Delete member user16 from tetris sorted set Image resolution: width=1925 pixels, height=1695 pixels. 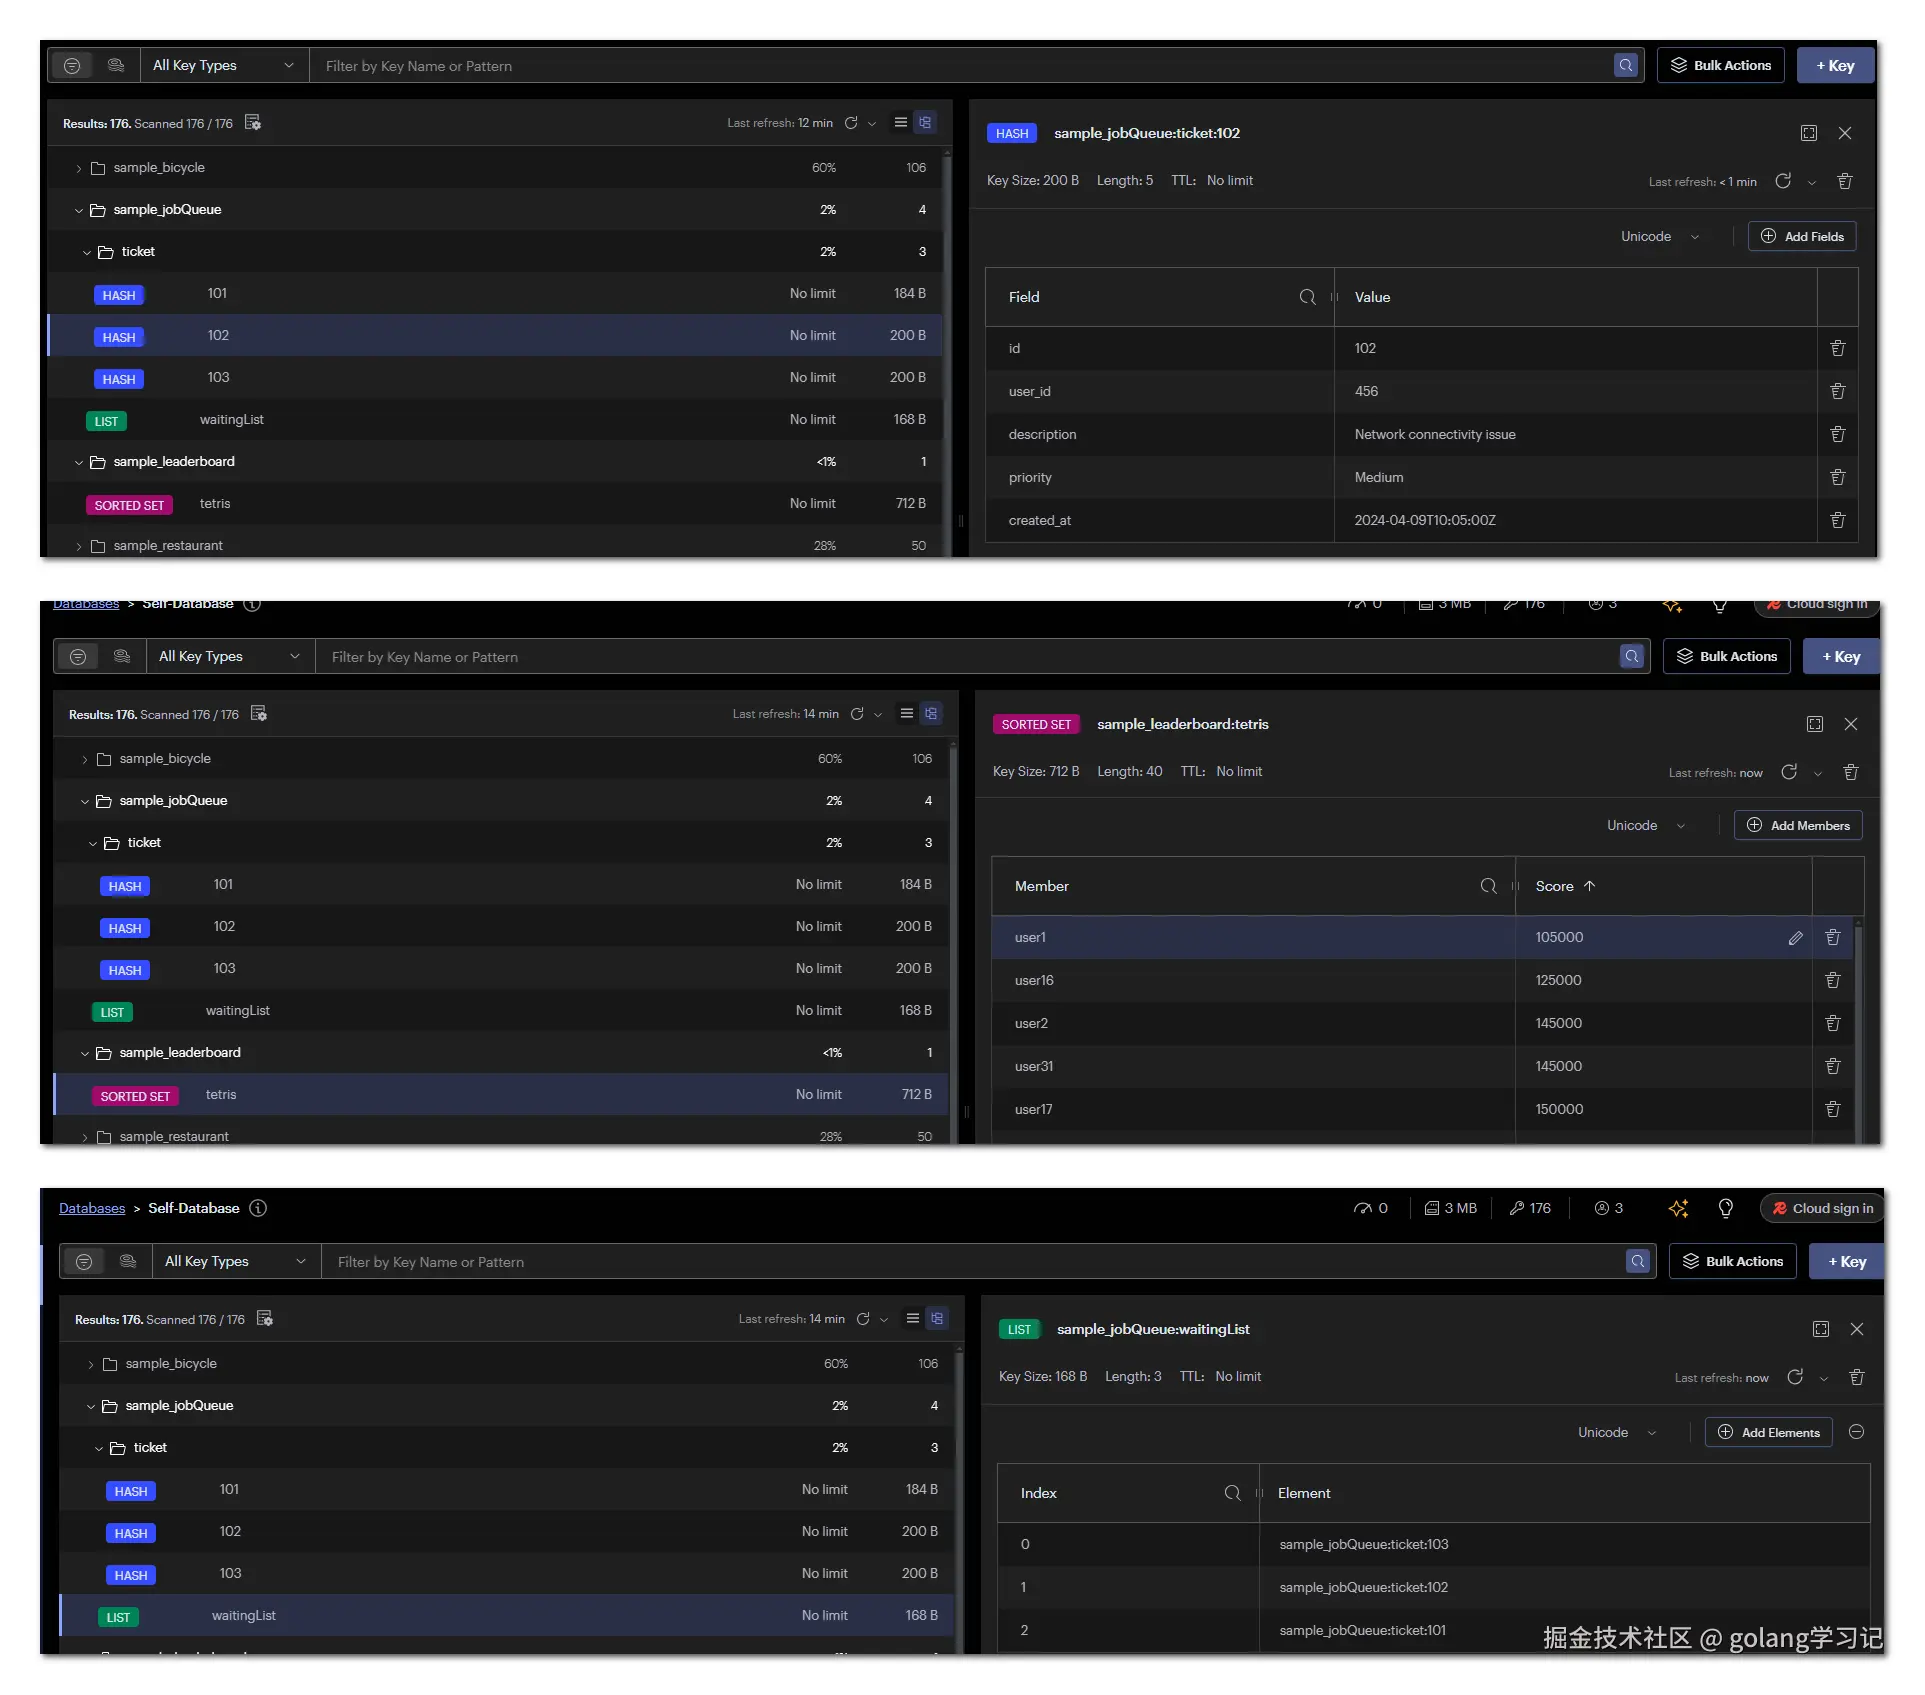click(x=1832, y=980)
